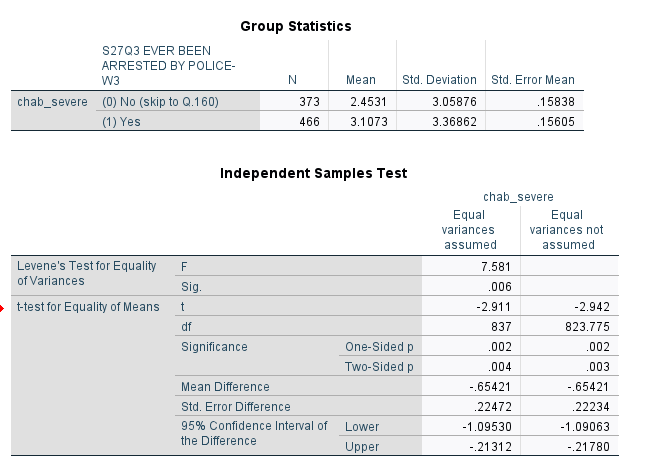Screen dimensions: 647x473
Task: Select the '(0) No (skip to Q.160)' row label
Action: click(160, 102)
